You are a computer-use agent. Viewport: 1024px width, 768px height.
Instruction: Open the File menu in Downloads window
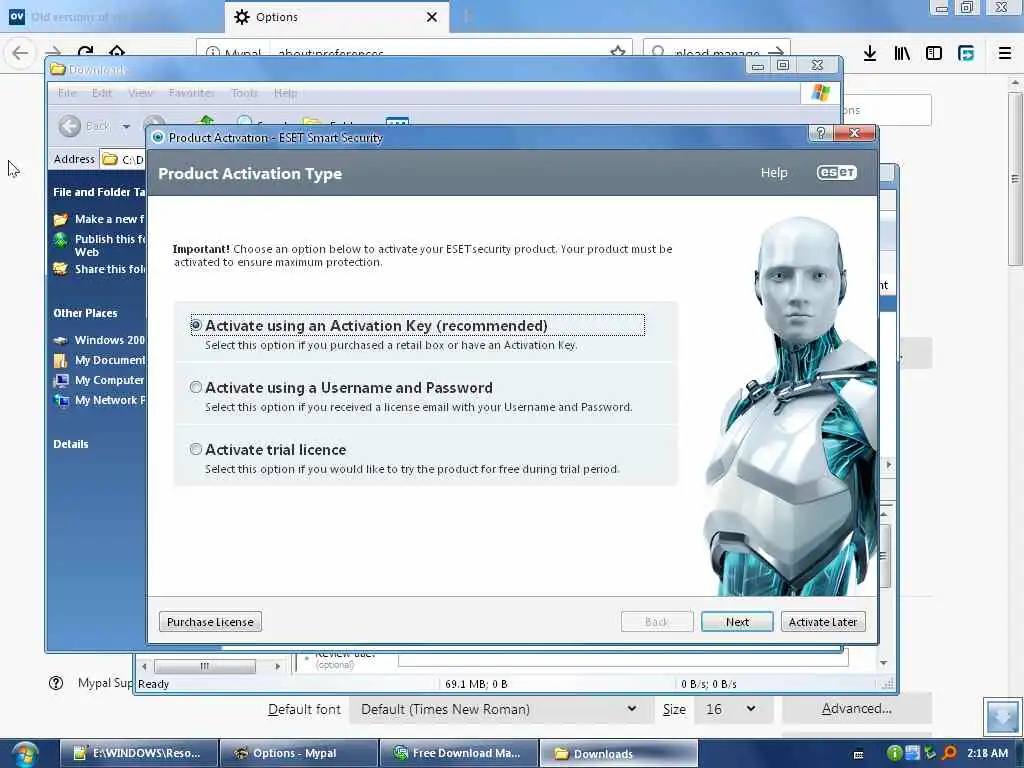(67, 93)
